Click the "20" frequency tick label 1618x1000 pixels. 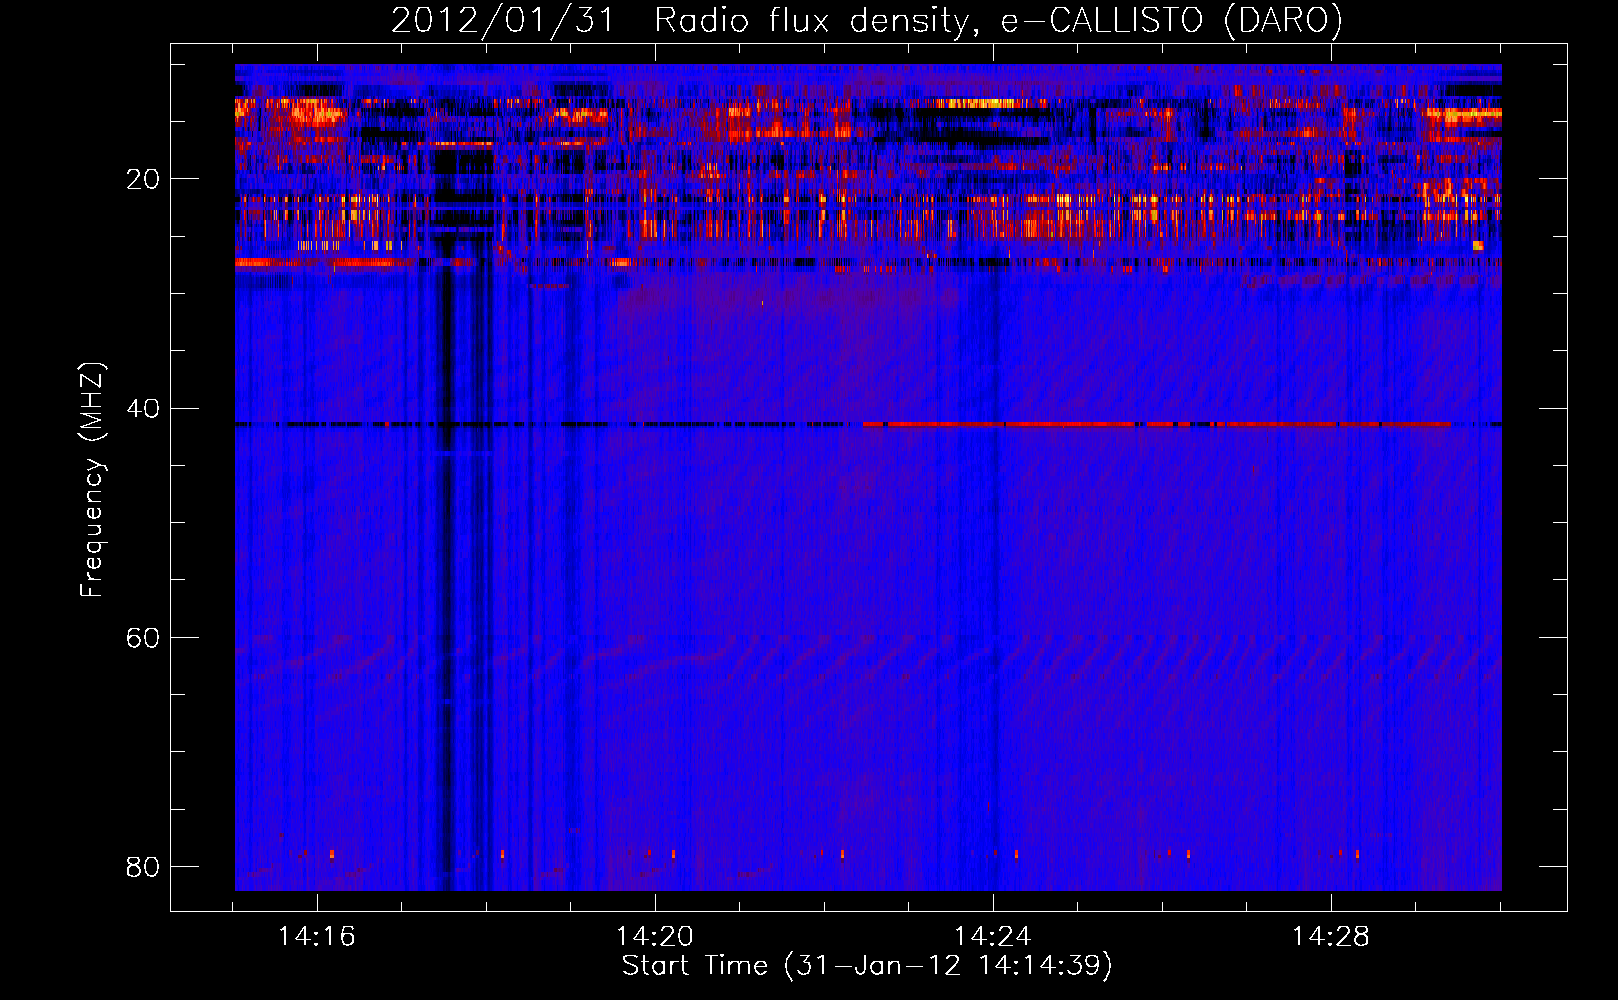click(x=143, y=180)
